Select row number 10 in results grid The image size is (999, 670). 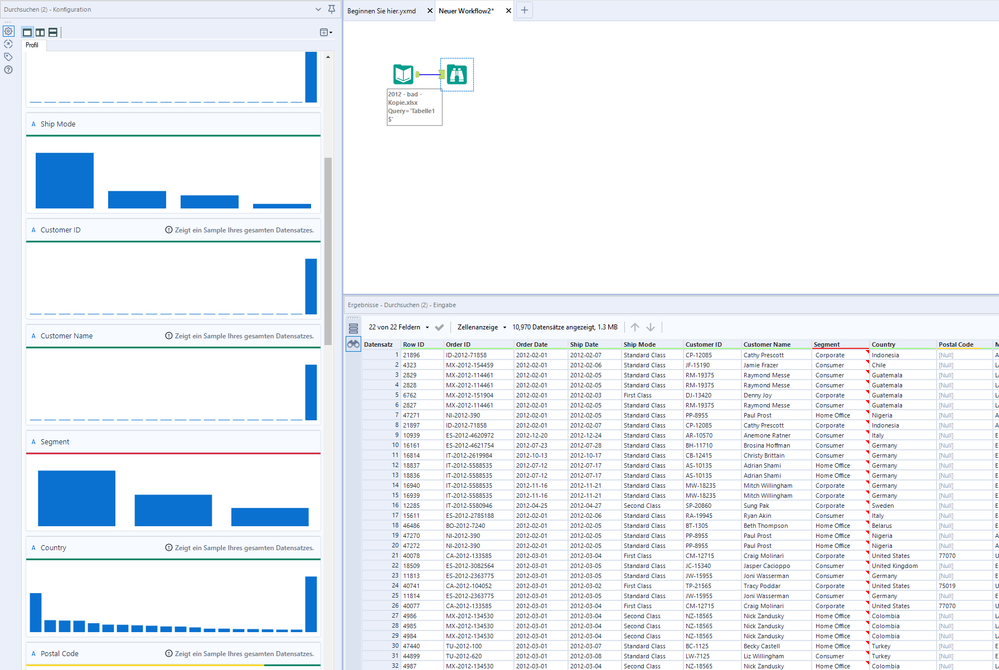tap(381, 446)
